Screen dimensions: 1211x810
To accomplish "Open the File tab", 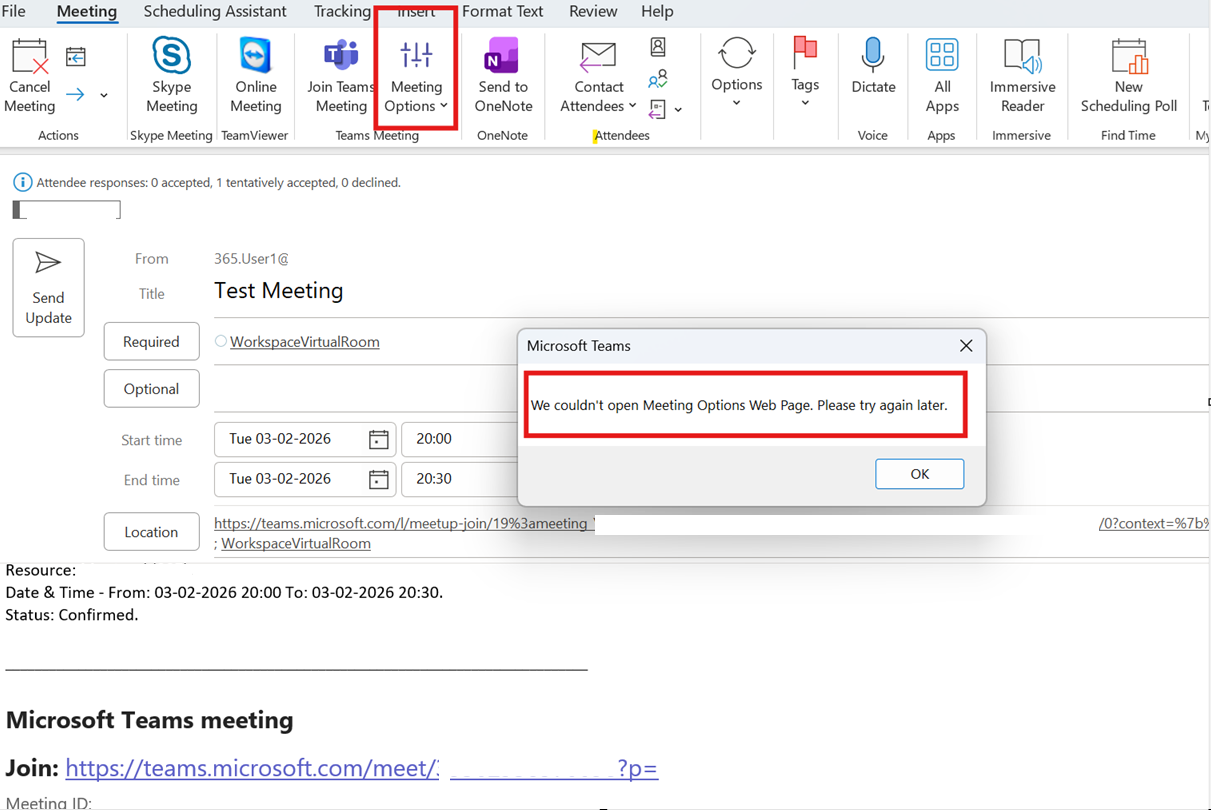I will [x=14, y=12].
